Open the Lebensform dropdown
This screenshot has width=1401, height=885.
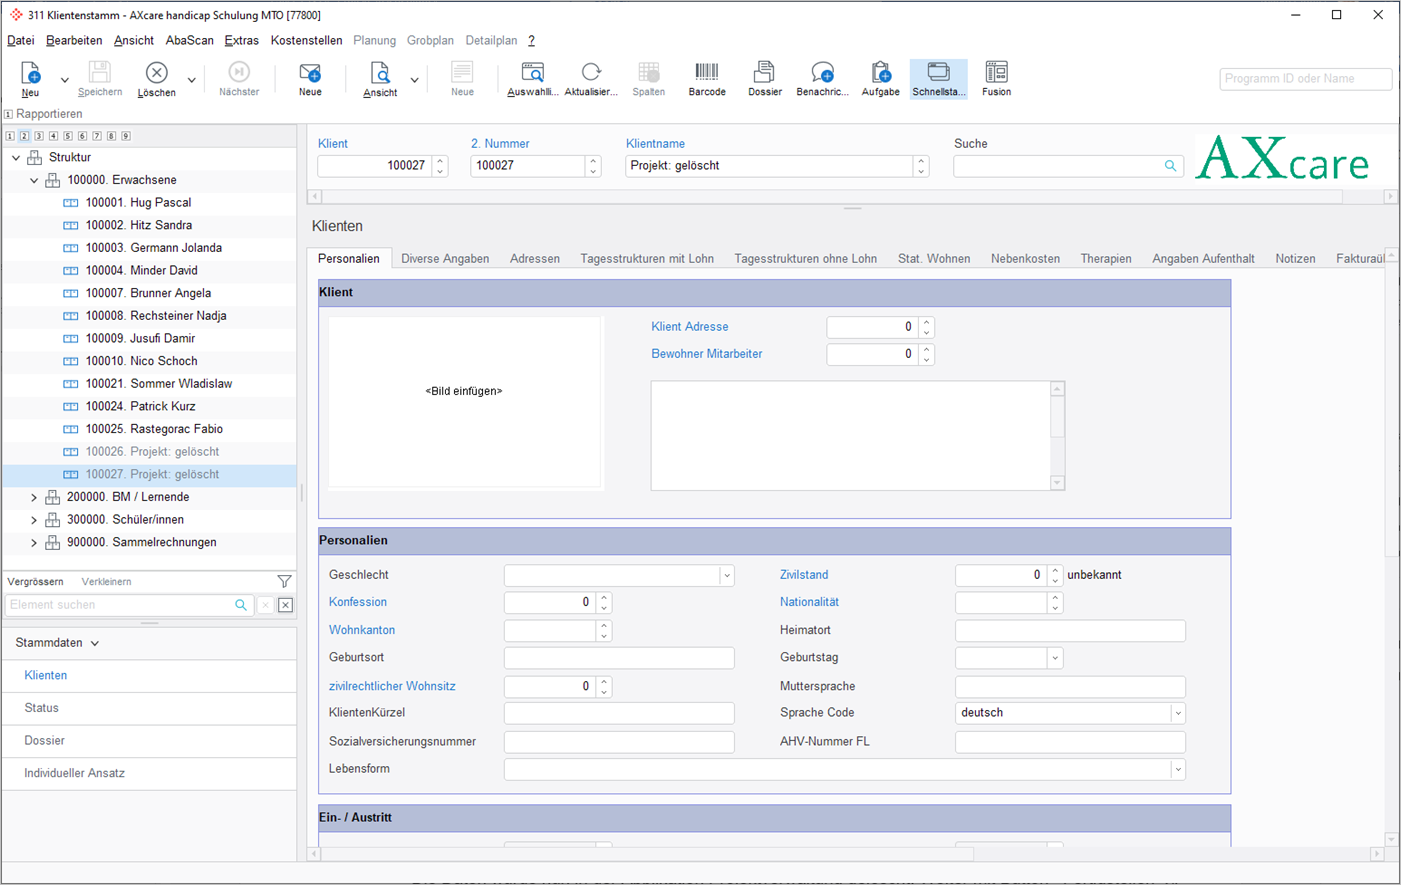(x=1178, y=770)
